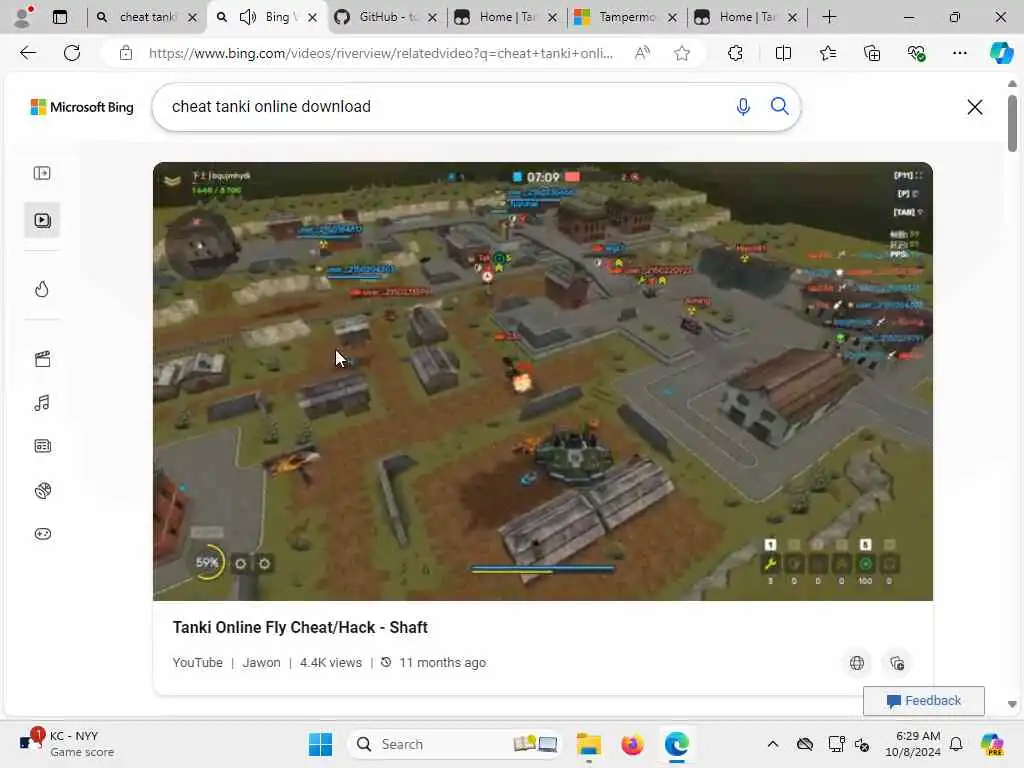Click the page vertical scrollbar thumb
Screen dimensions: 1024x768
[x=1012, y=123]
